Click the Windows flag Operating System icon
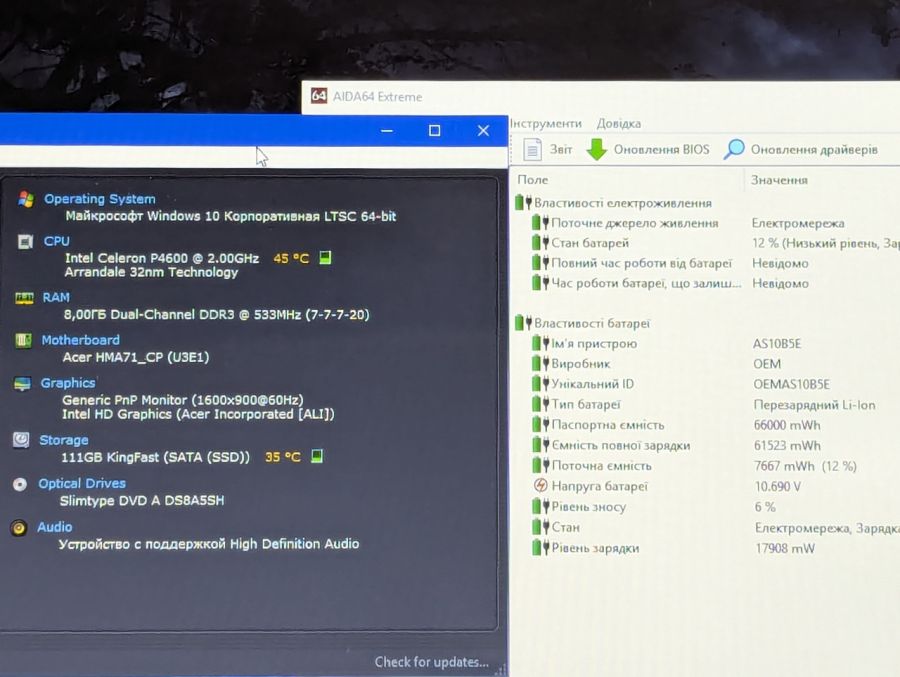 [26, 199]
